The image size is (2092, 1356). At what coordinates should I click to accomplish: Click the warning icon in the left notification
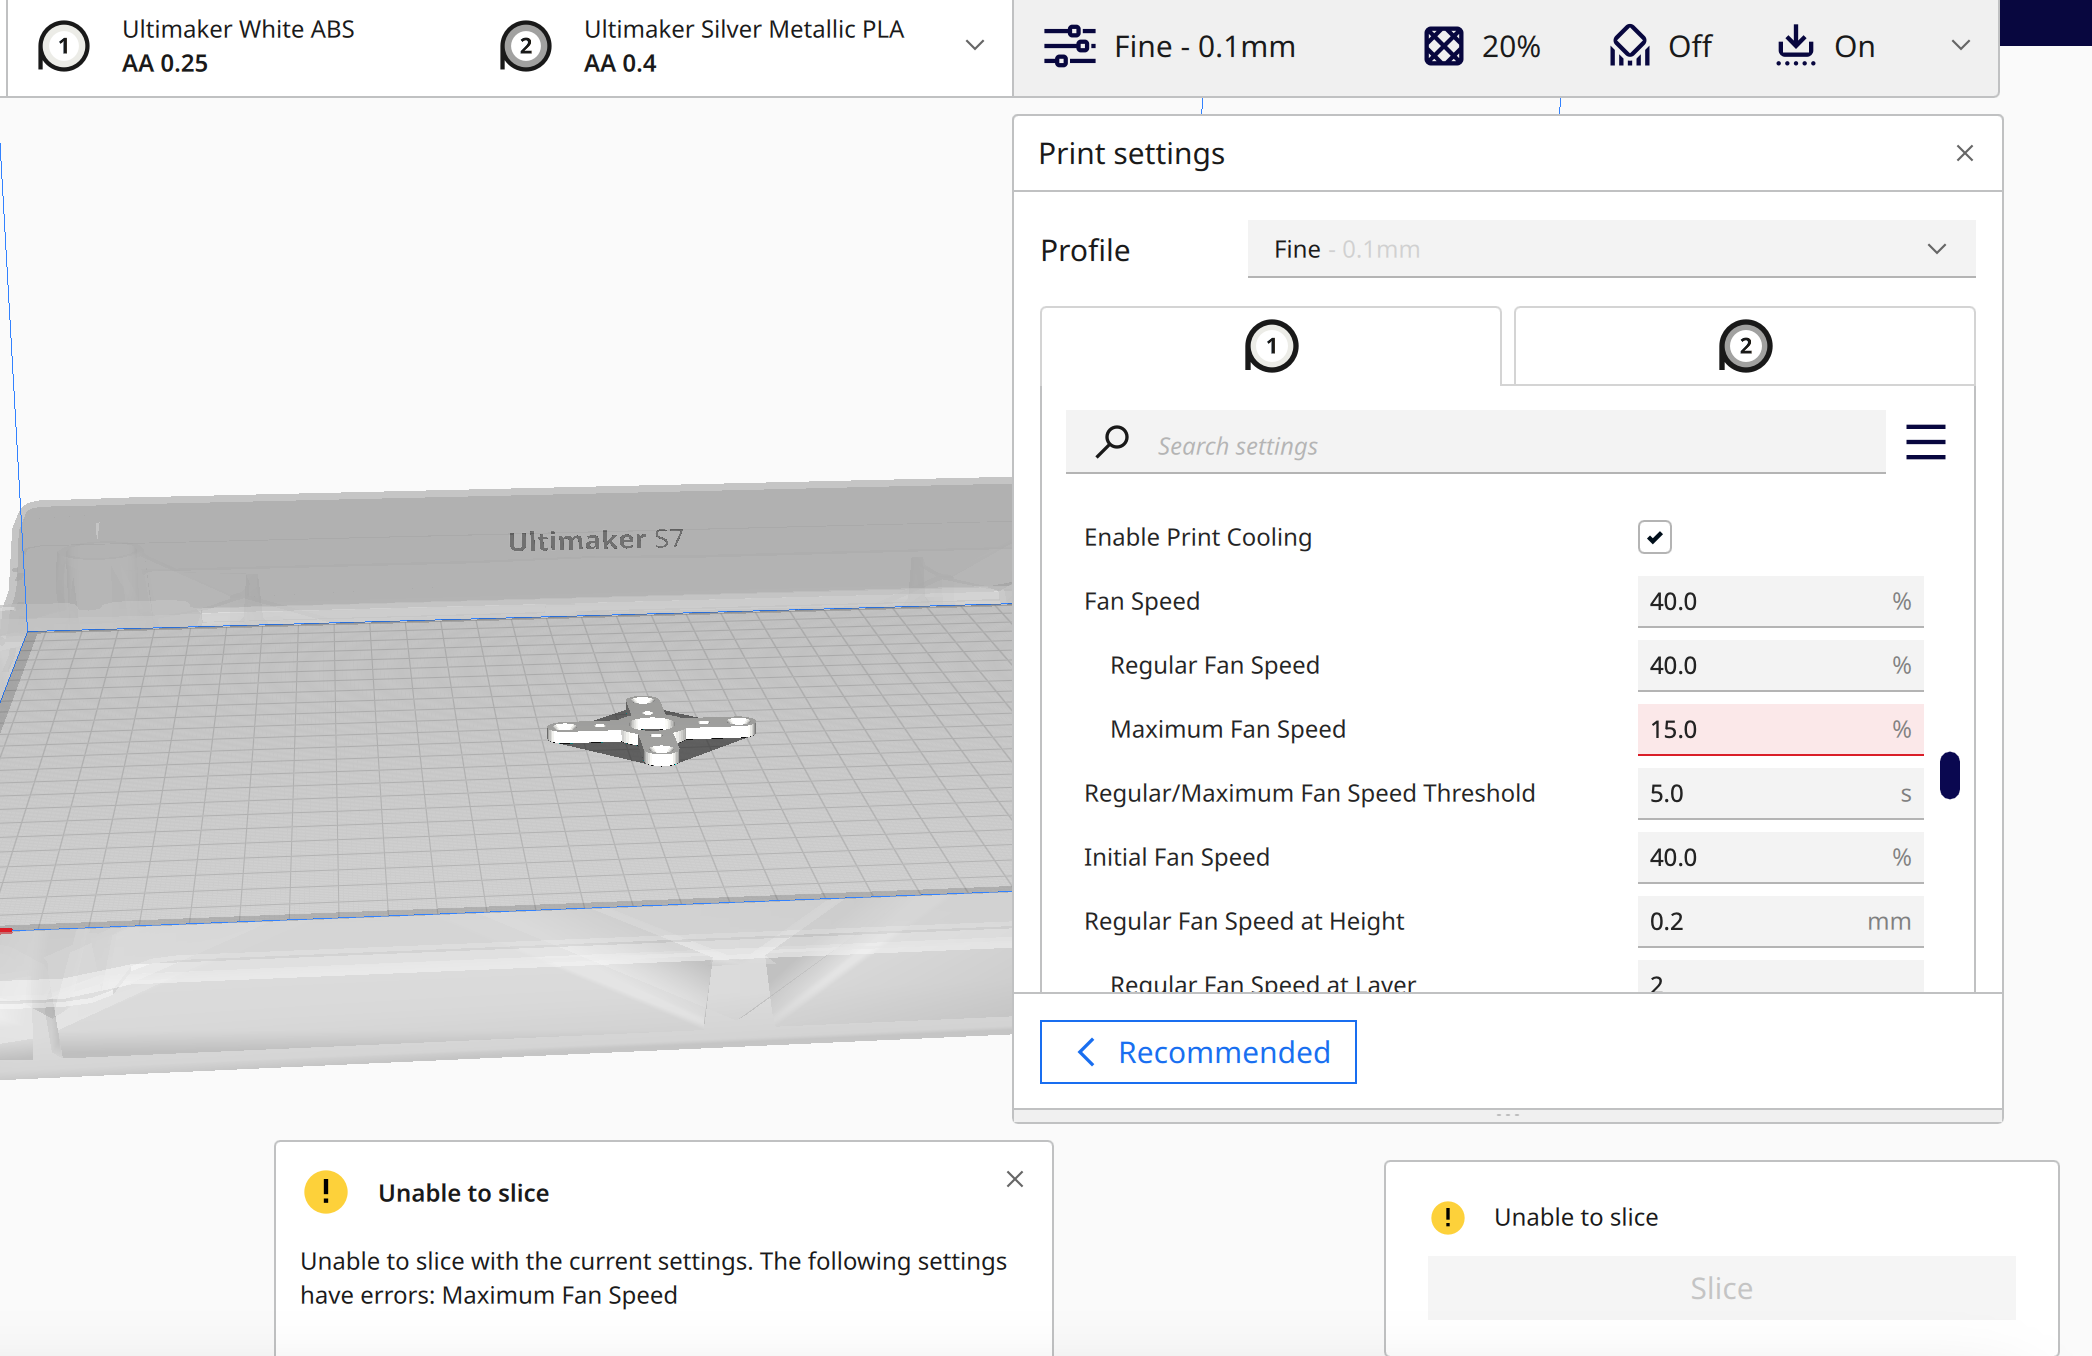pos(325,1192)
